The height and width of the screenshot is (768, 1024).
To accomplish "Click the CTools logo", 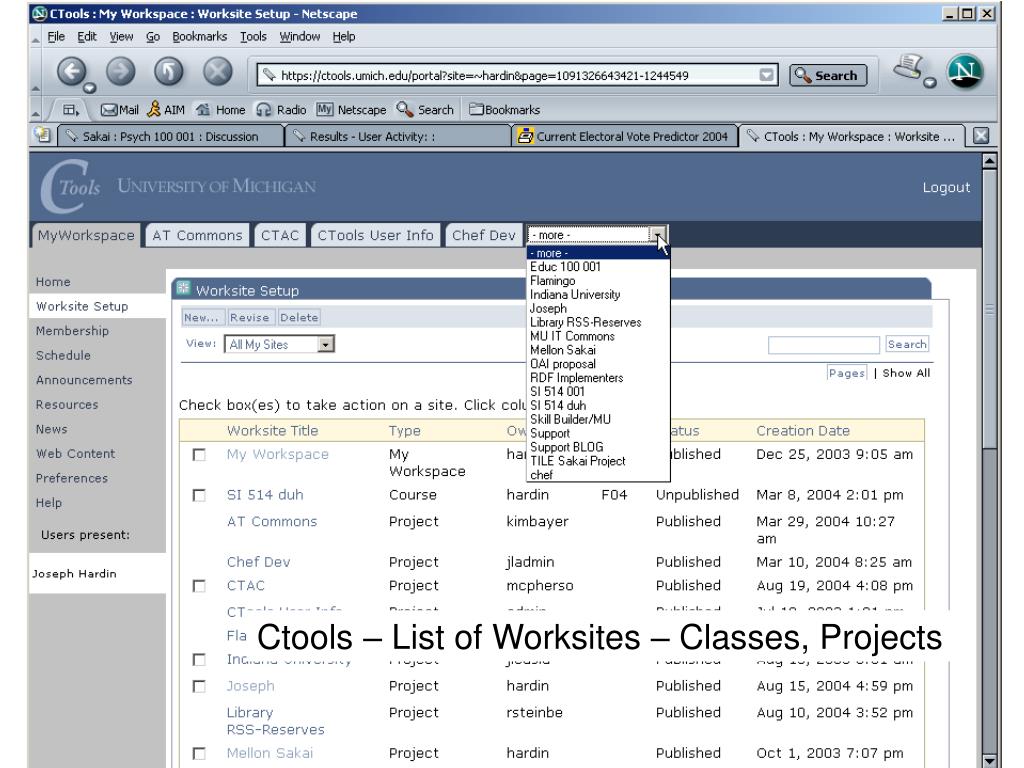I will point(71,187).
